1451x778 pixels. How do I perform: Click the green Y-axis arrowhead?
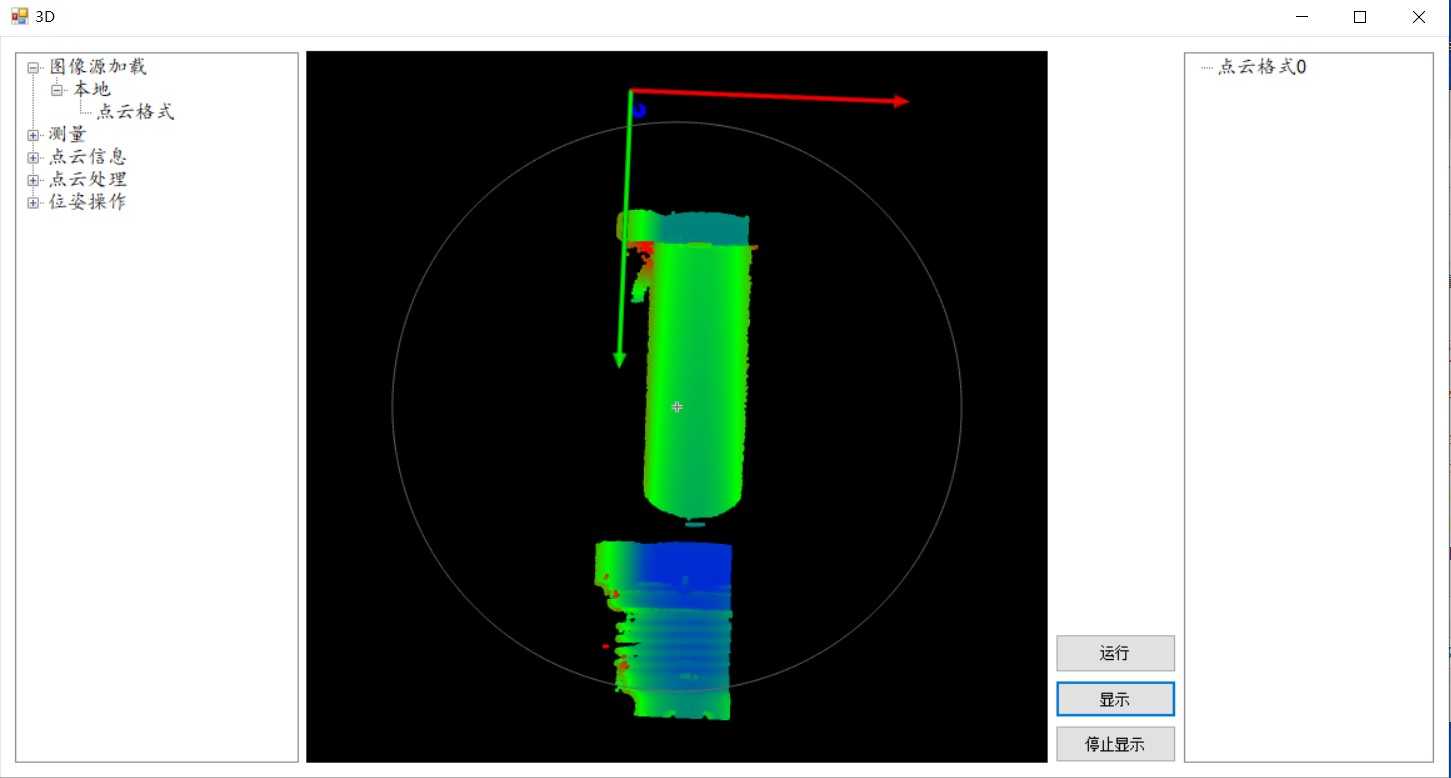[x=620, y=359]
